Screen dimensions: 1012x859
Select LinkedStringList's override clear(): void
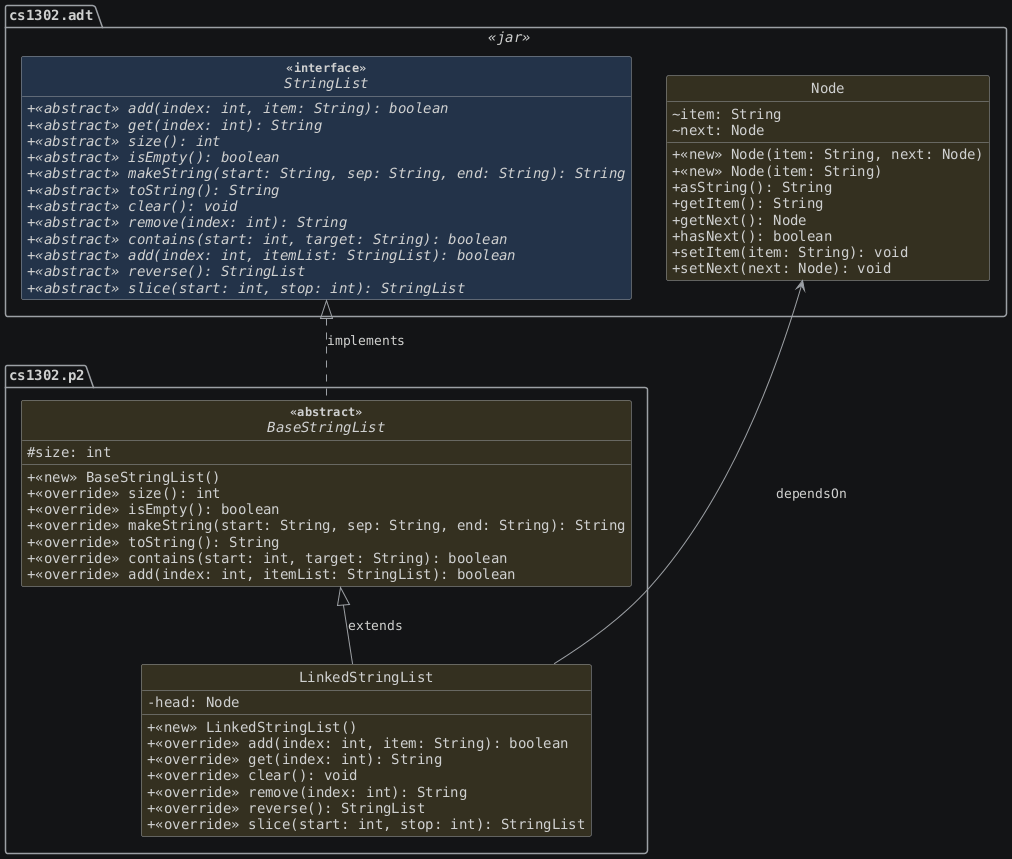(x=252, y=776)
